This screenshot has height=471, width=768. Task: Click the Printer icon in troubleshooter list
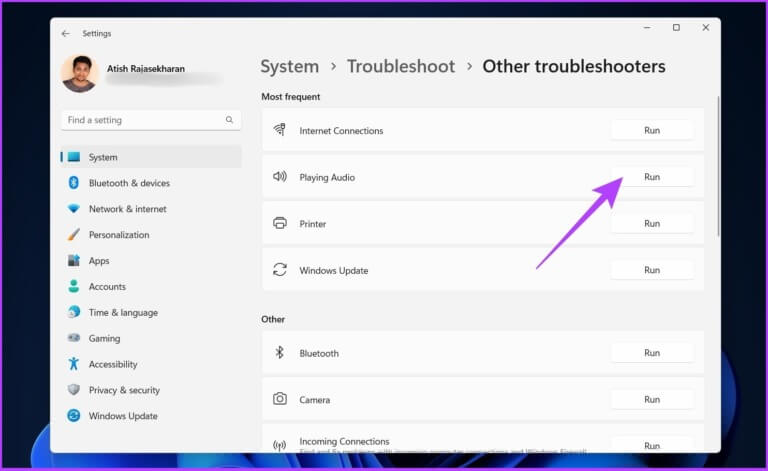pyautogui.click(x=280, y=224)
